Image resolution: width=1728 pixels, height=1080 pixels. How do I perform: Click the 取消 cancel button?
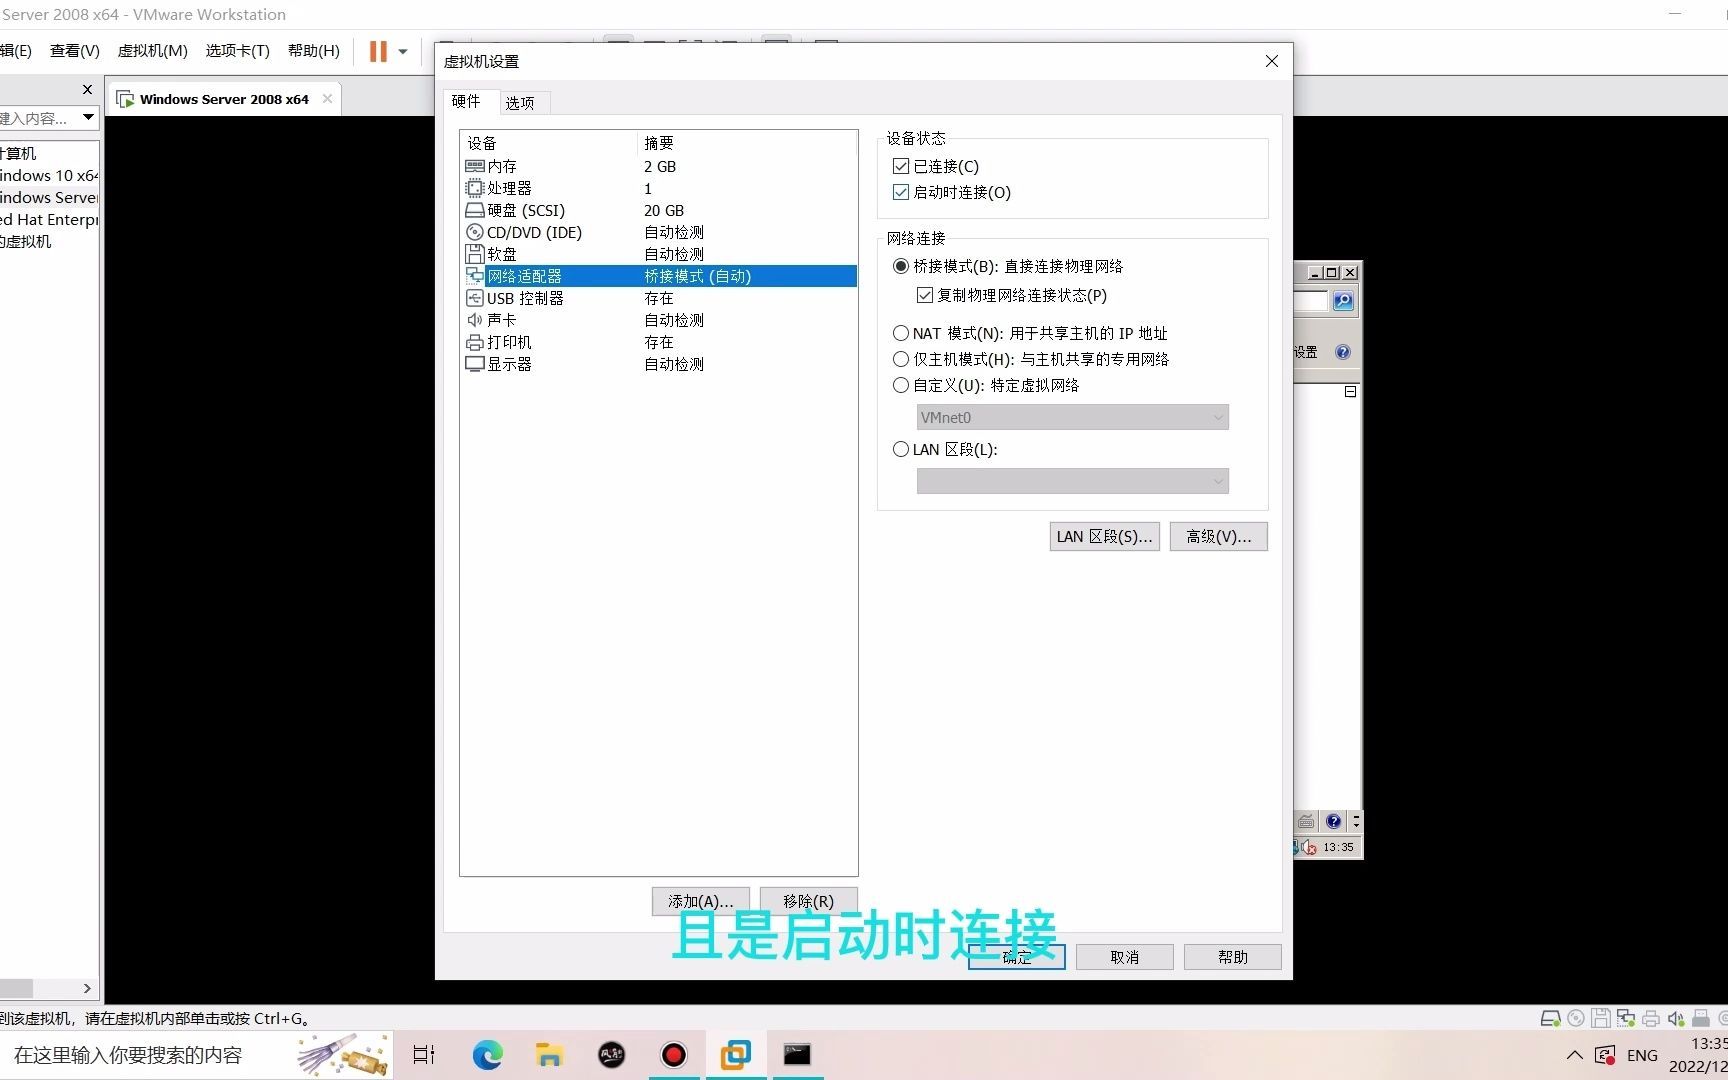point(1124,957)
